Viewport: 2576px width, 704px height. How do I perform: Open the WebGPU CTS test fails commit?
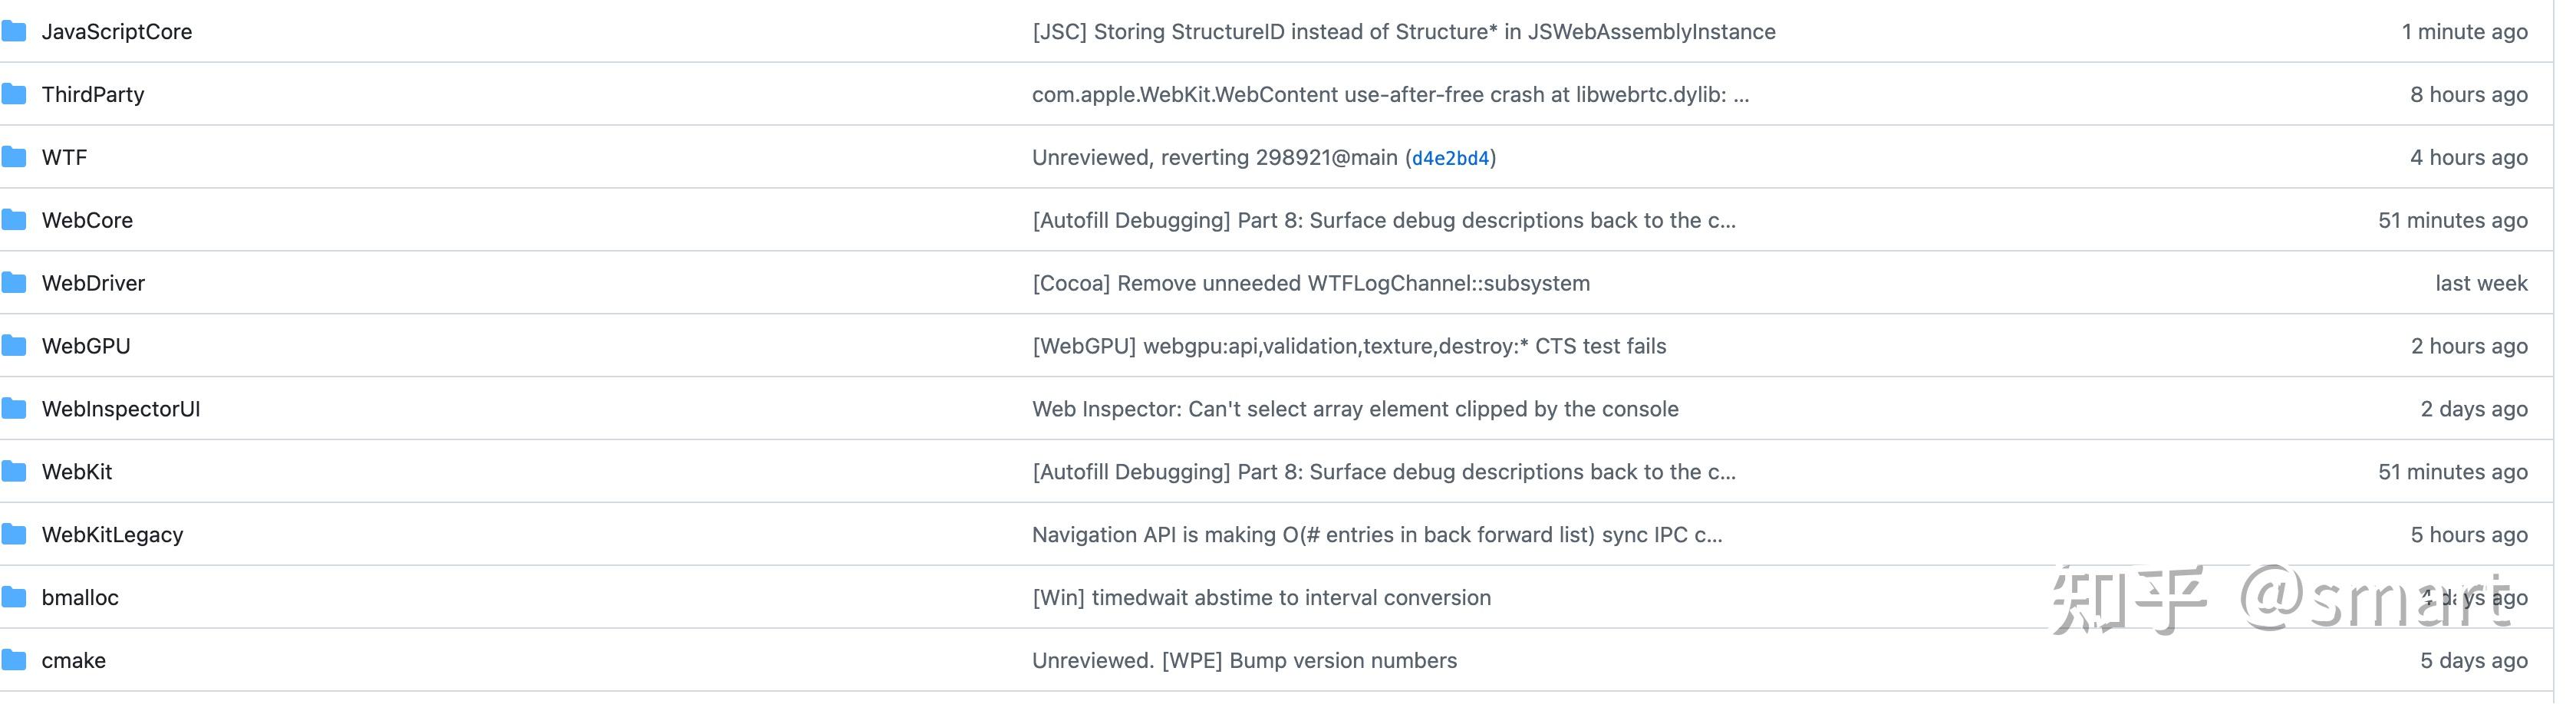pyautogui.click(x=1349, y=347)
